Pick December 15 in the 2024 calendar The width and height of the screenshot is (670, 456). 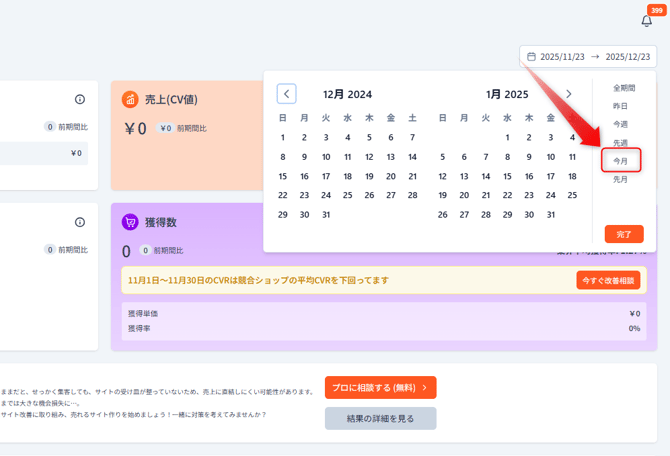(283, 176)
